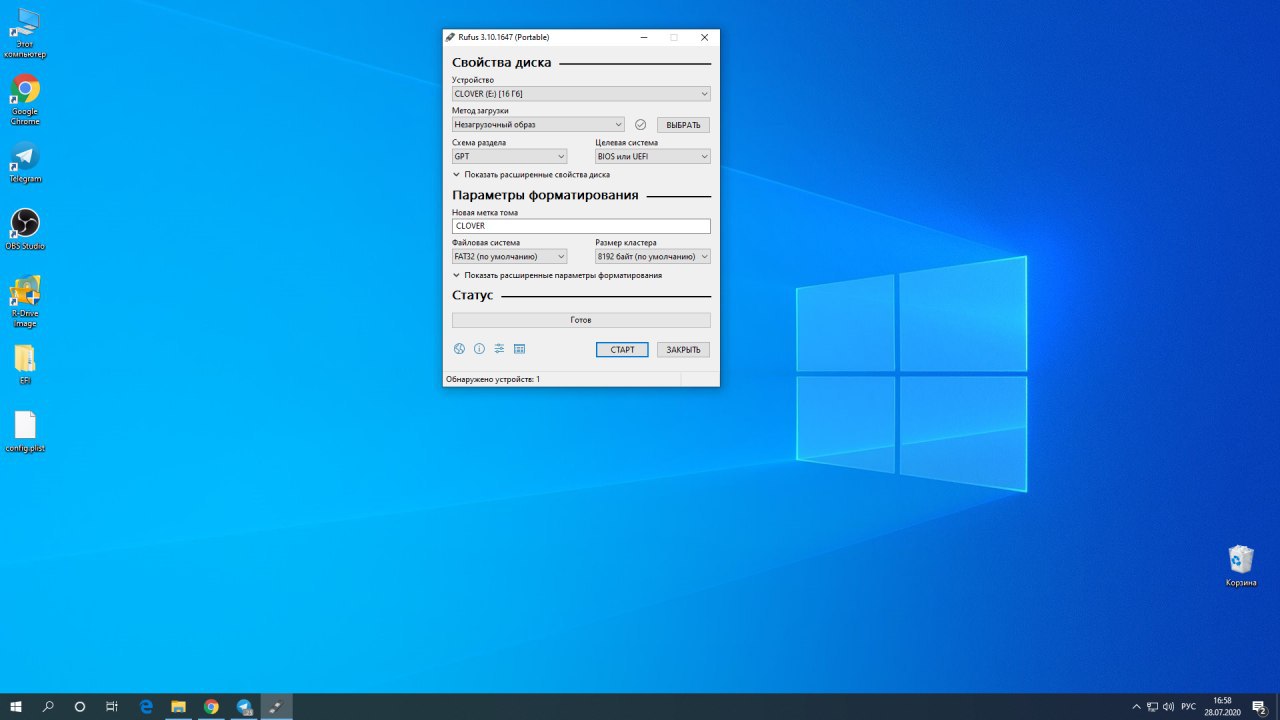Select config.plist file on desktop
The height and width of the screenshot is (720, 1280).
tap(25, 432)
